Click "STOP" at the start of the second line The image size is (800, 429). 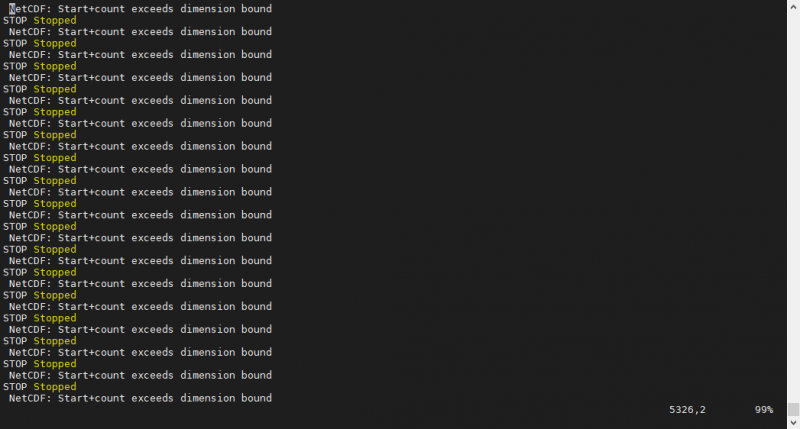click(15, 20)
